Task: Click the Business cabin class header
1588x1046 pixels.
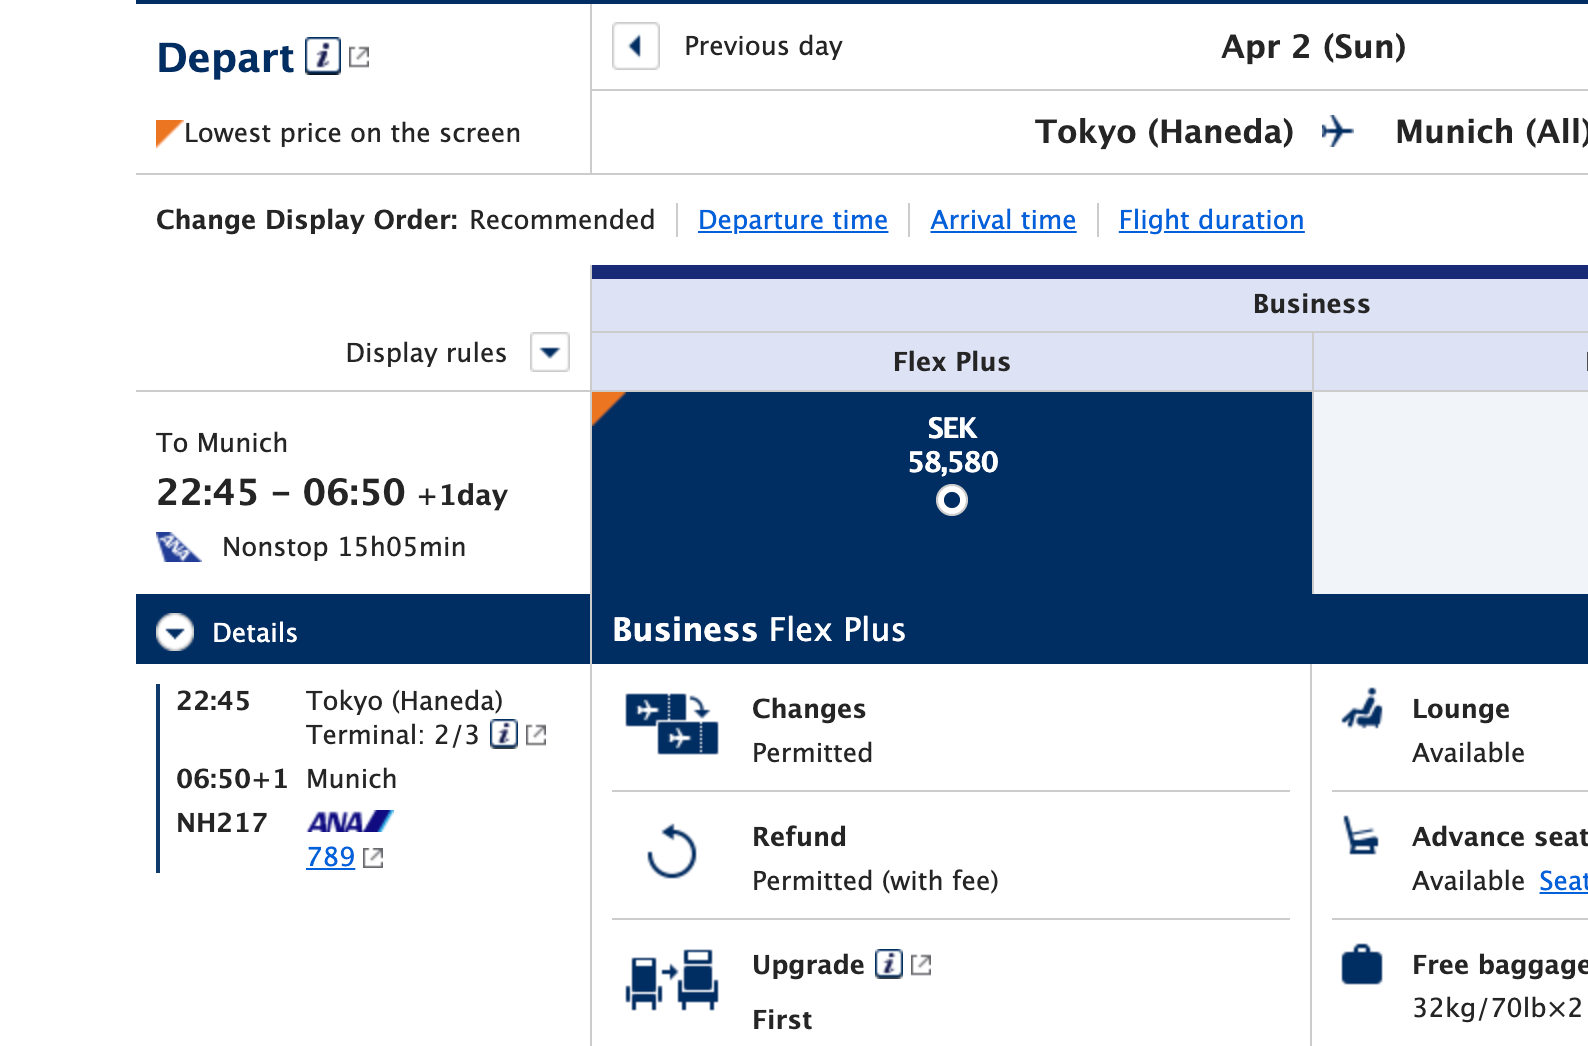Action: [1310, 304]
